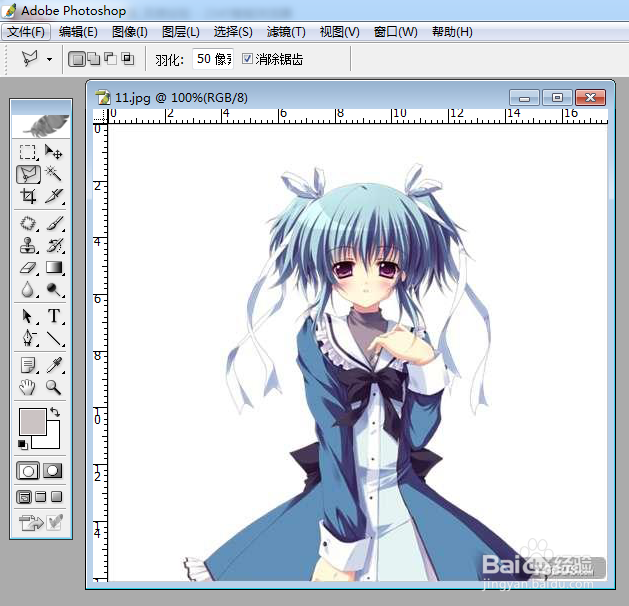The image size is (629, 606).
Task: Open the 图像(I) menu
Action: click(130, 32)
